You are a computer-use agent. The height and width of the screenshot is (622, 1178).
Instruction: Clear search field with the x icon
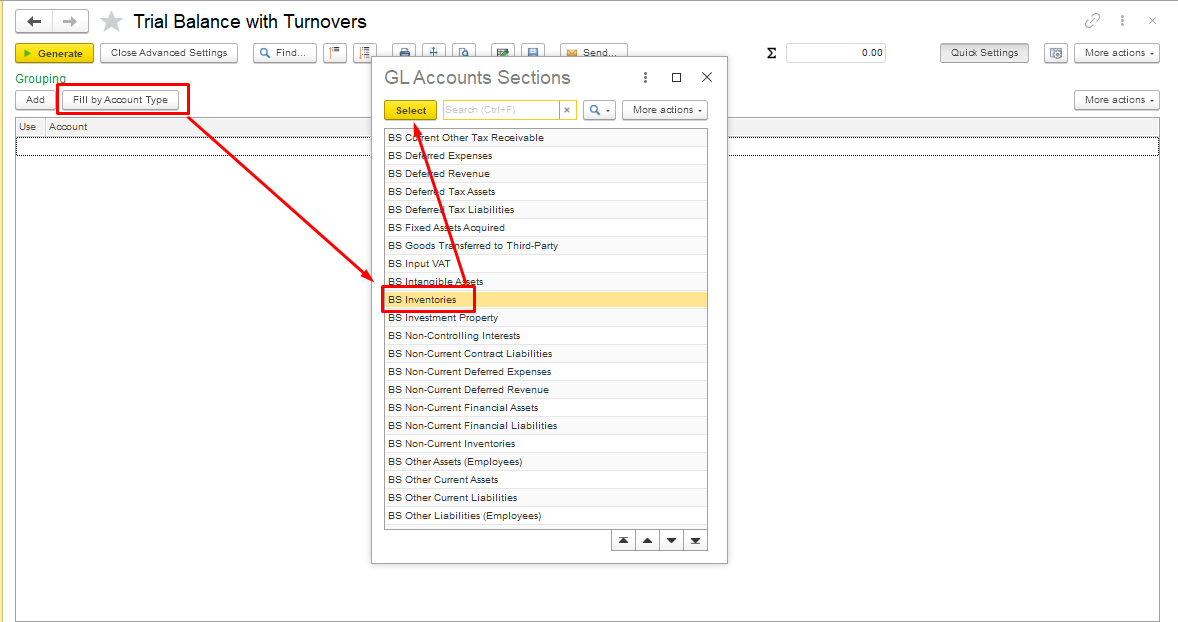coord(567,110)
